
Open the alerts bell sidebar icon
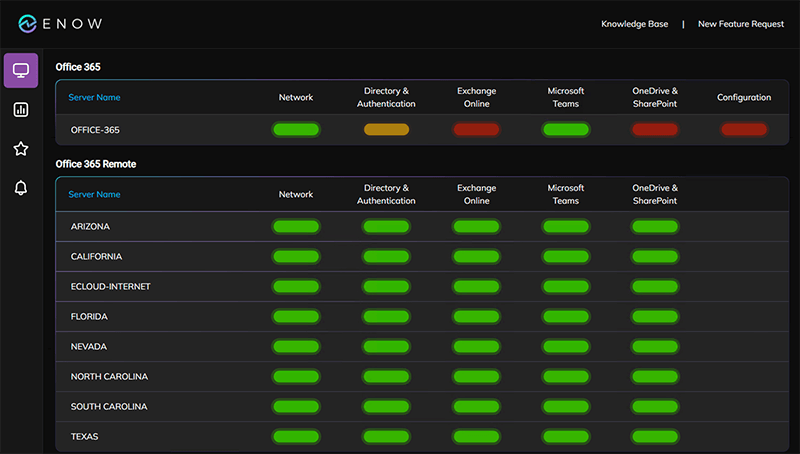21,188
